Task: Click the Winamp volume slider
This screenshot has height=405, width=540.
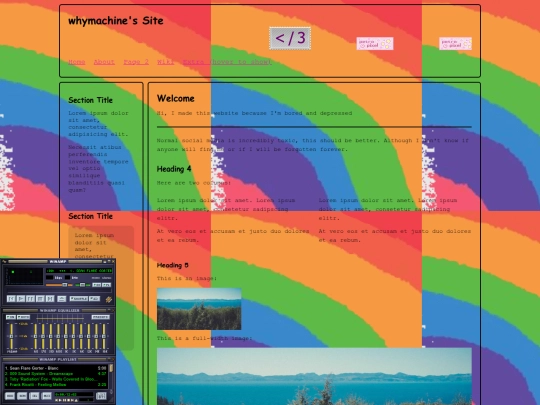Action: (x=59, y=285)
